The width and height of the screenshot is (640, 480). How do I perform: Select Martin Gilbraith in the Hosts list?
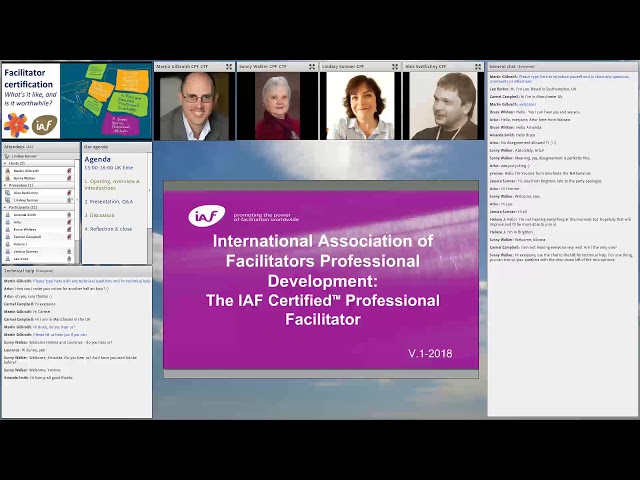click(38, 171)
